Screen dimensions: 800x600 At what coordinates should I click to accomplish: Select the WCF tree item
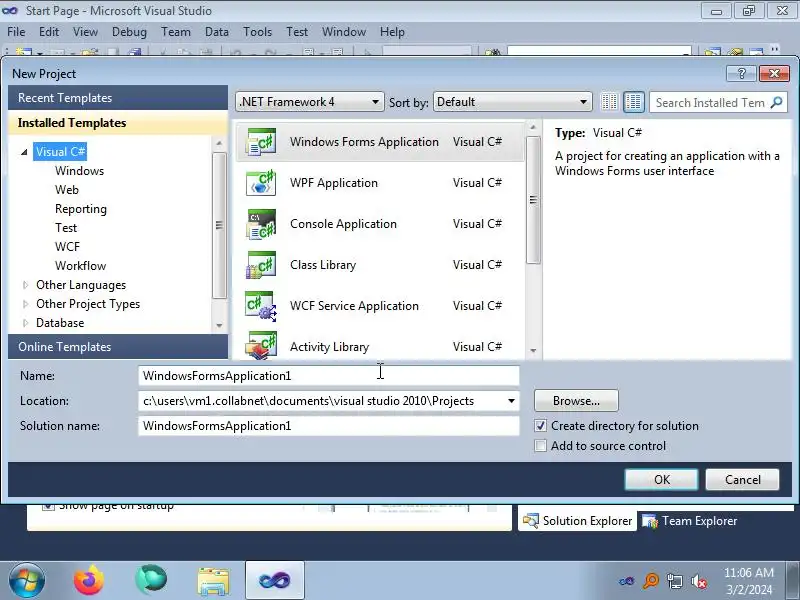pos(67,246)
